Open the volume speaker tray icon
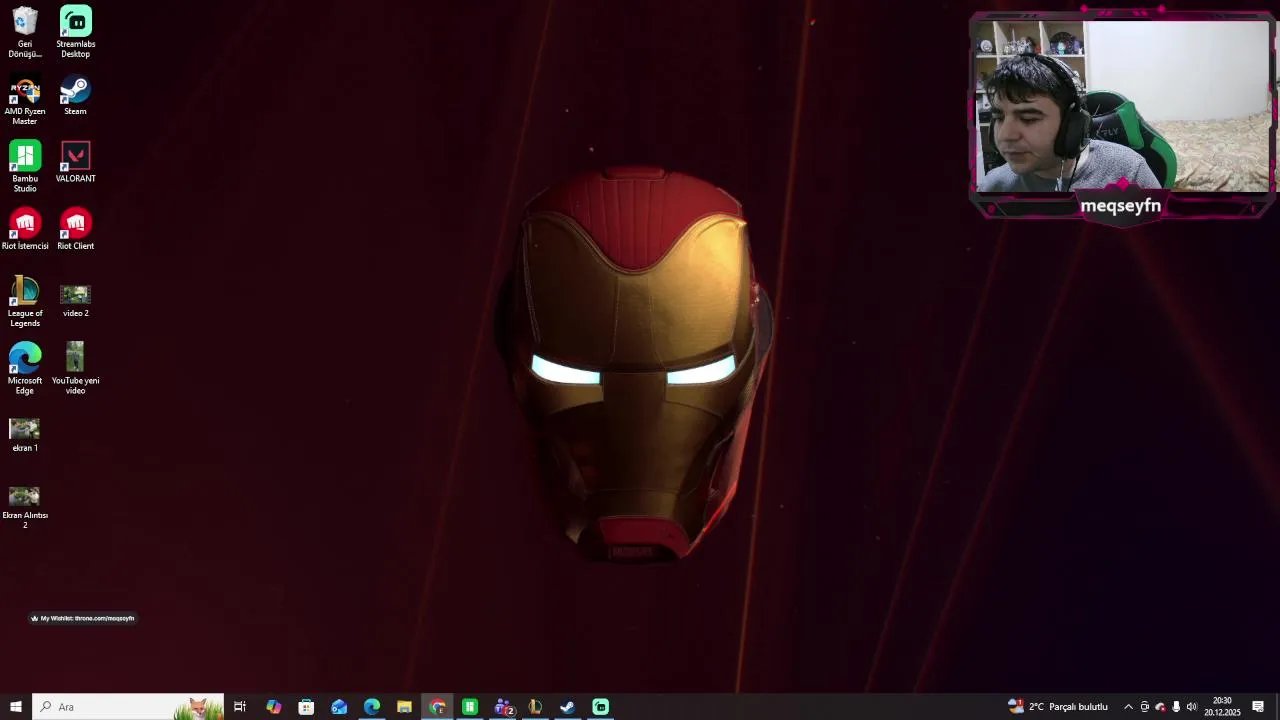Viewport: 1280px width, 720px height. point(1191,707)
